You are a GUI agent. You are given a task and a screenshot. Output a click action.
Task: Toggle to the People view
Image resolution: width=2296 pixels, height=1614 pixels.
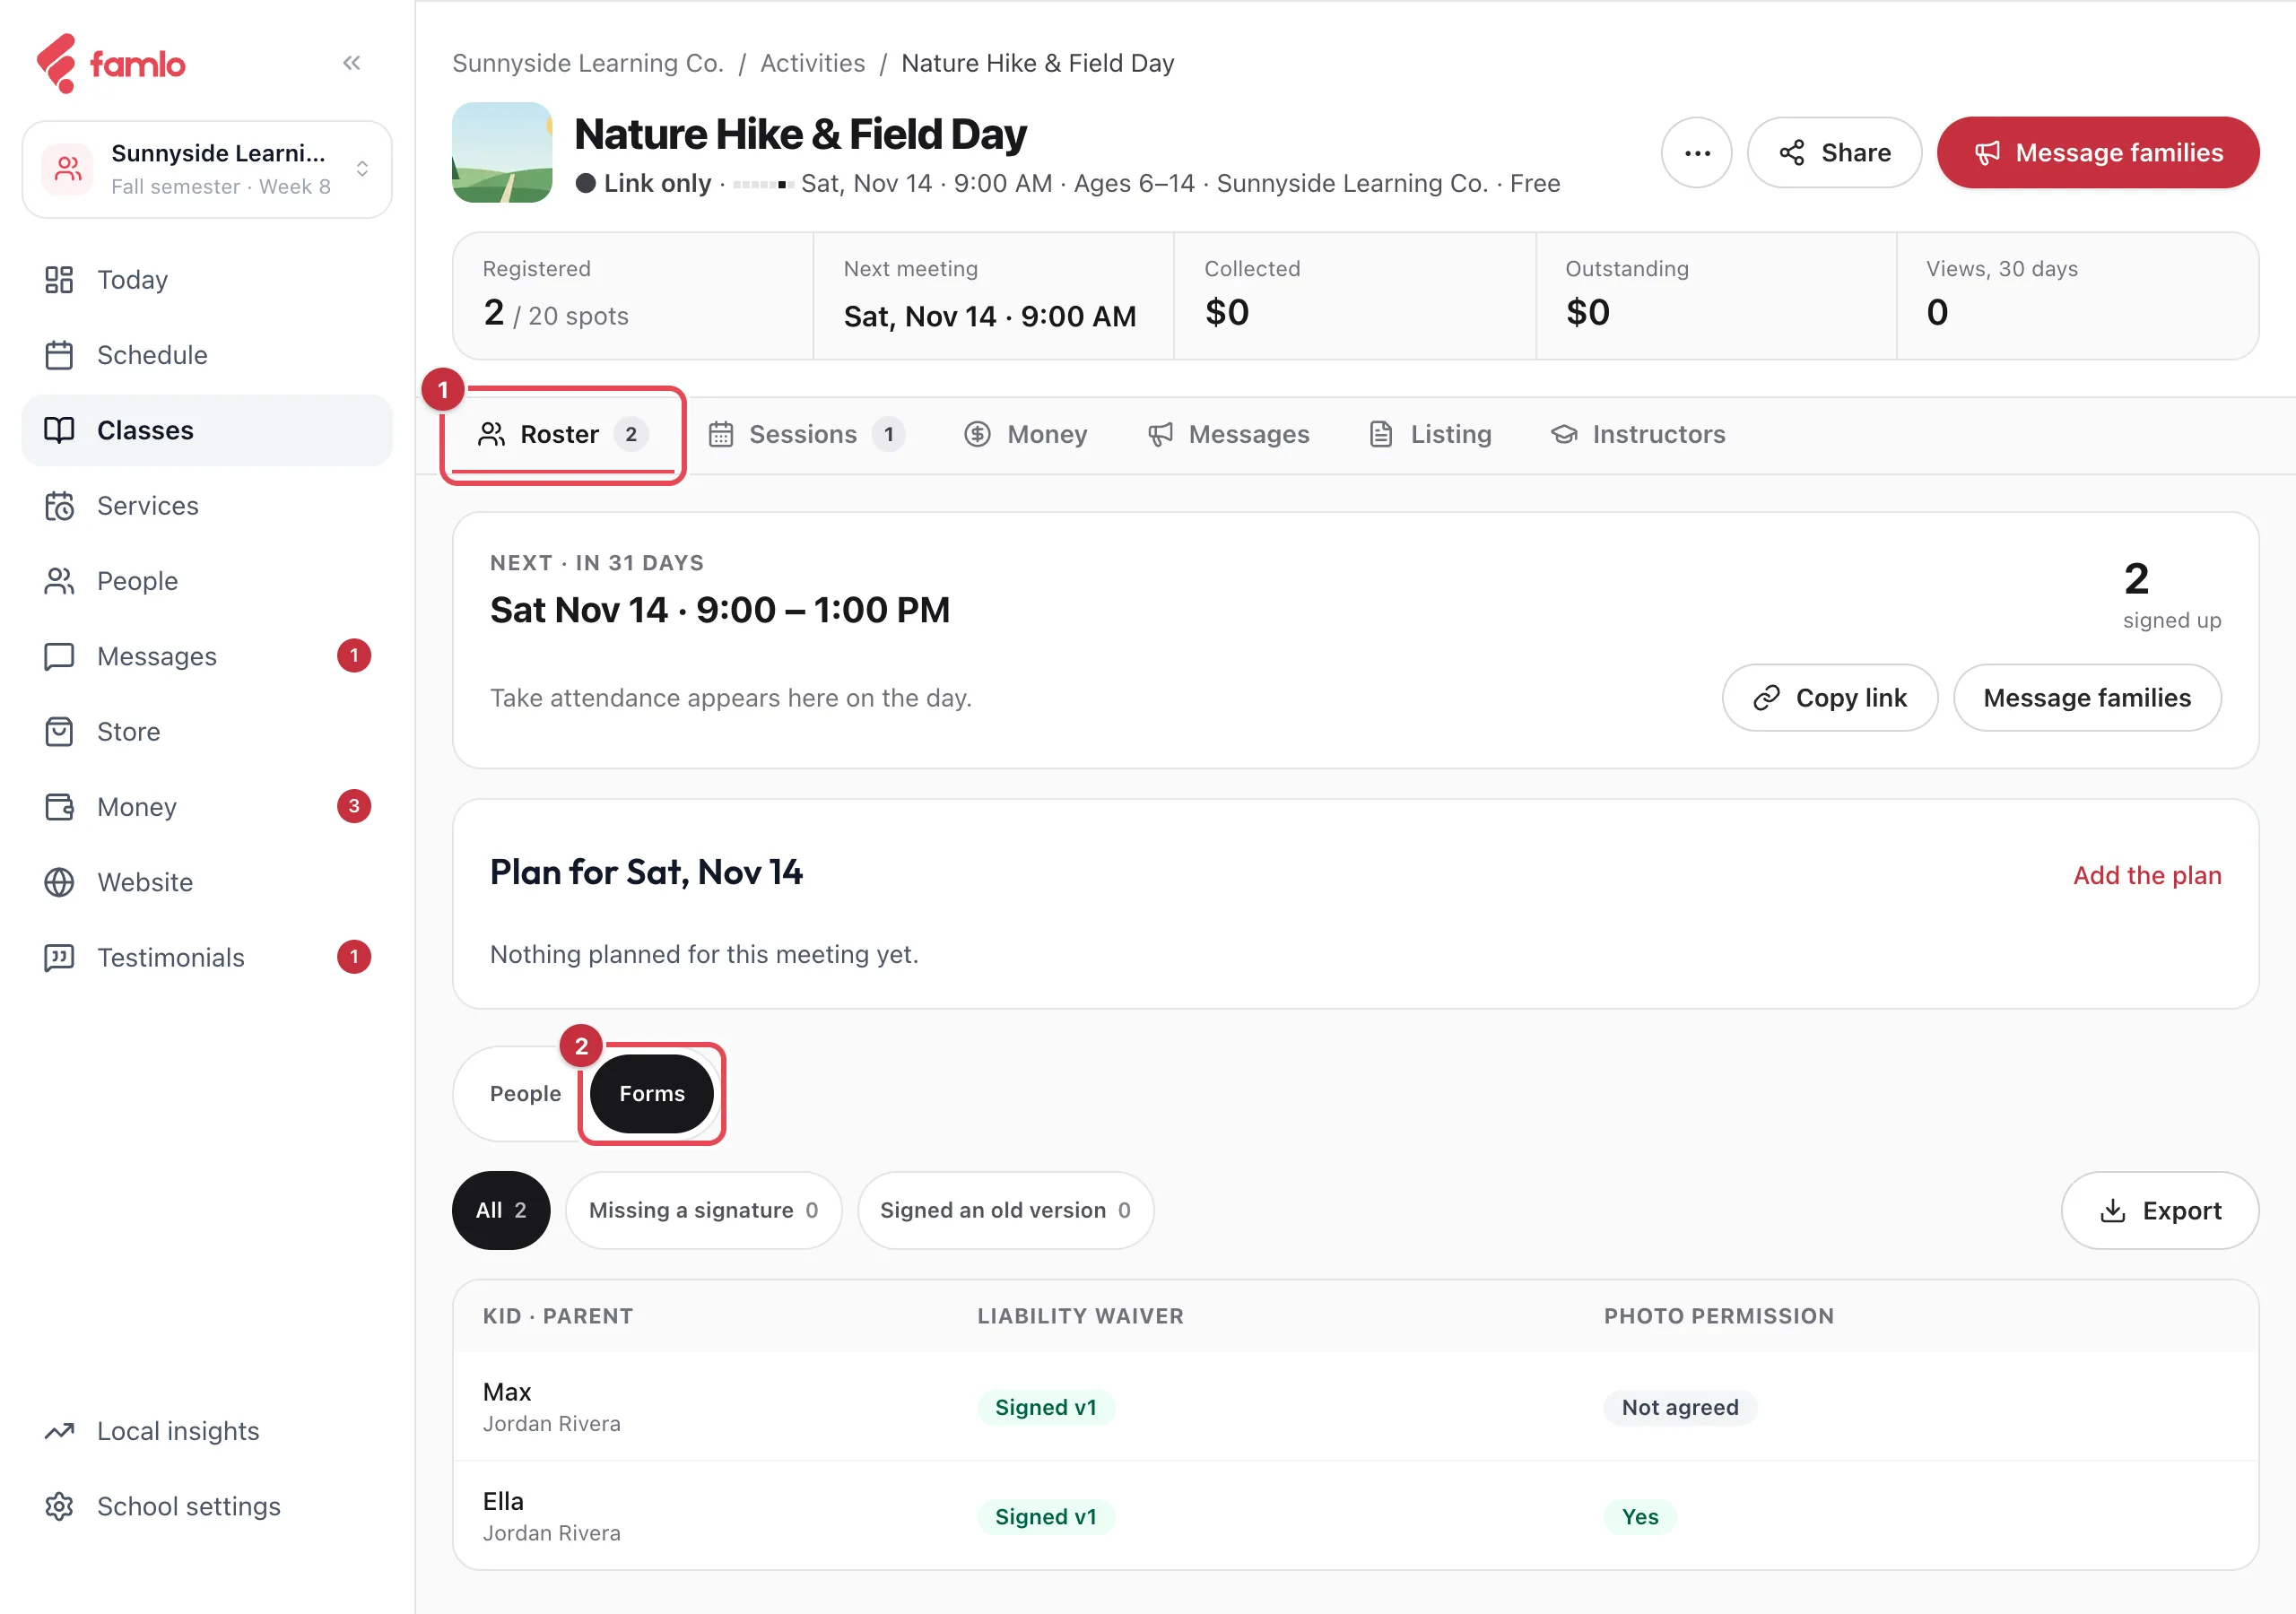pos(525,1093)
